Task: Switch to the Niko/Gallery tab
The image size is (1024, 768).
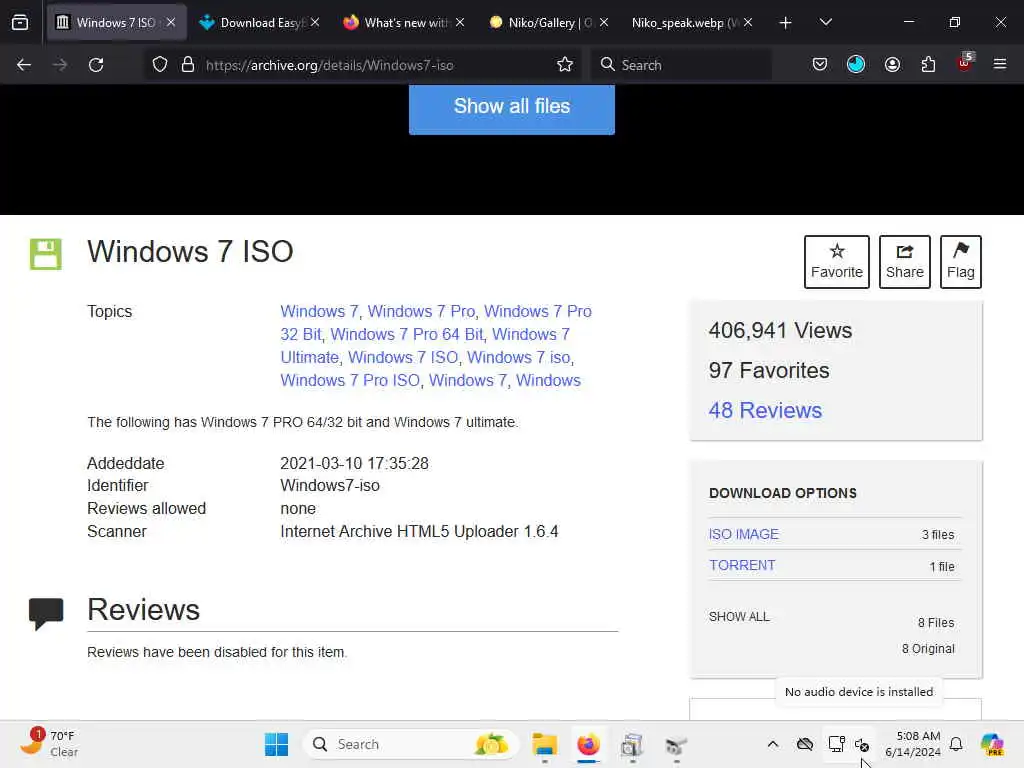Action: 549,23
